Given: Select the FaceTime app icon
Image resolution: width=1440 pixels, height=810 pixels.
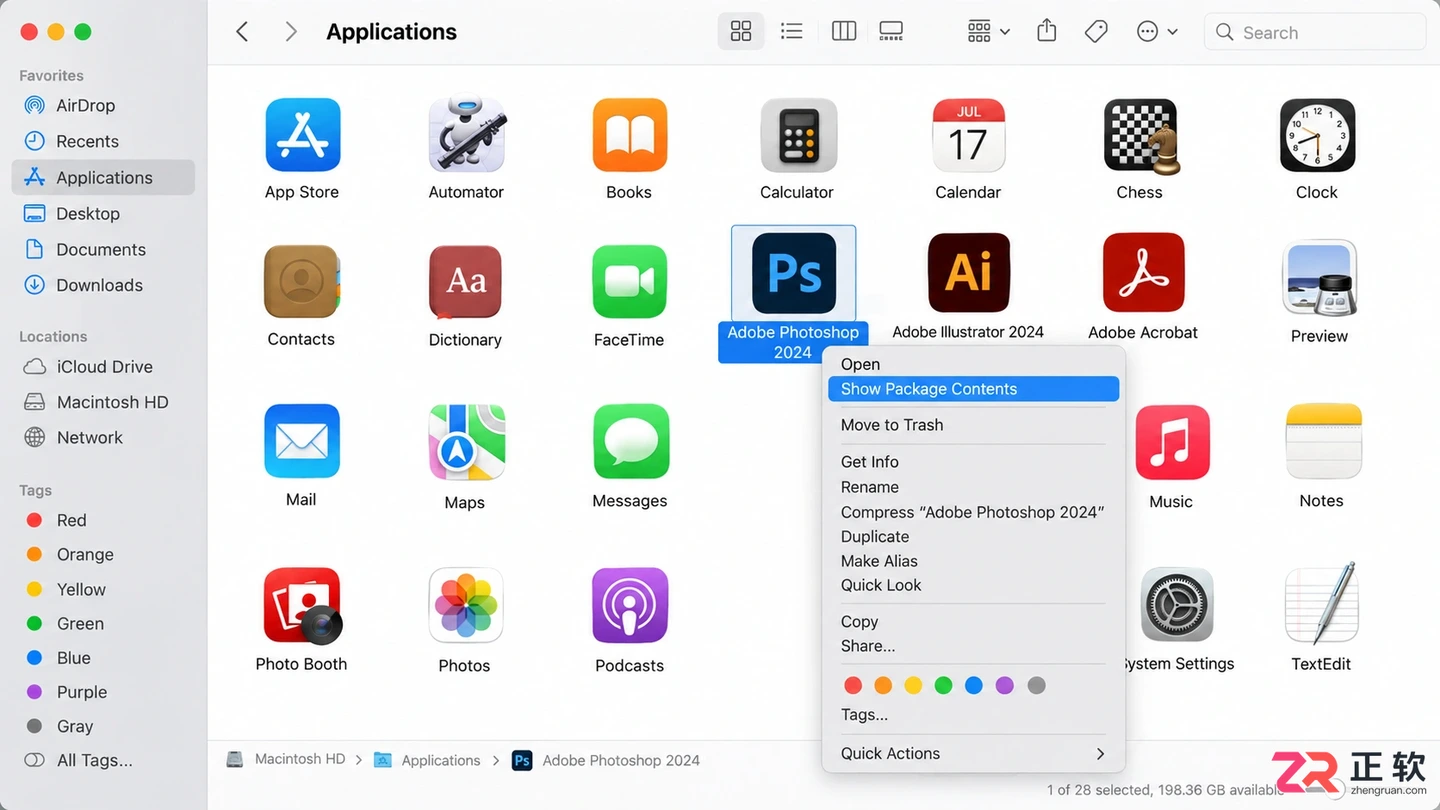Looking at the screenshot, I should coord(629,282).
